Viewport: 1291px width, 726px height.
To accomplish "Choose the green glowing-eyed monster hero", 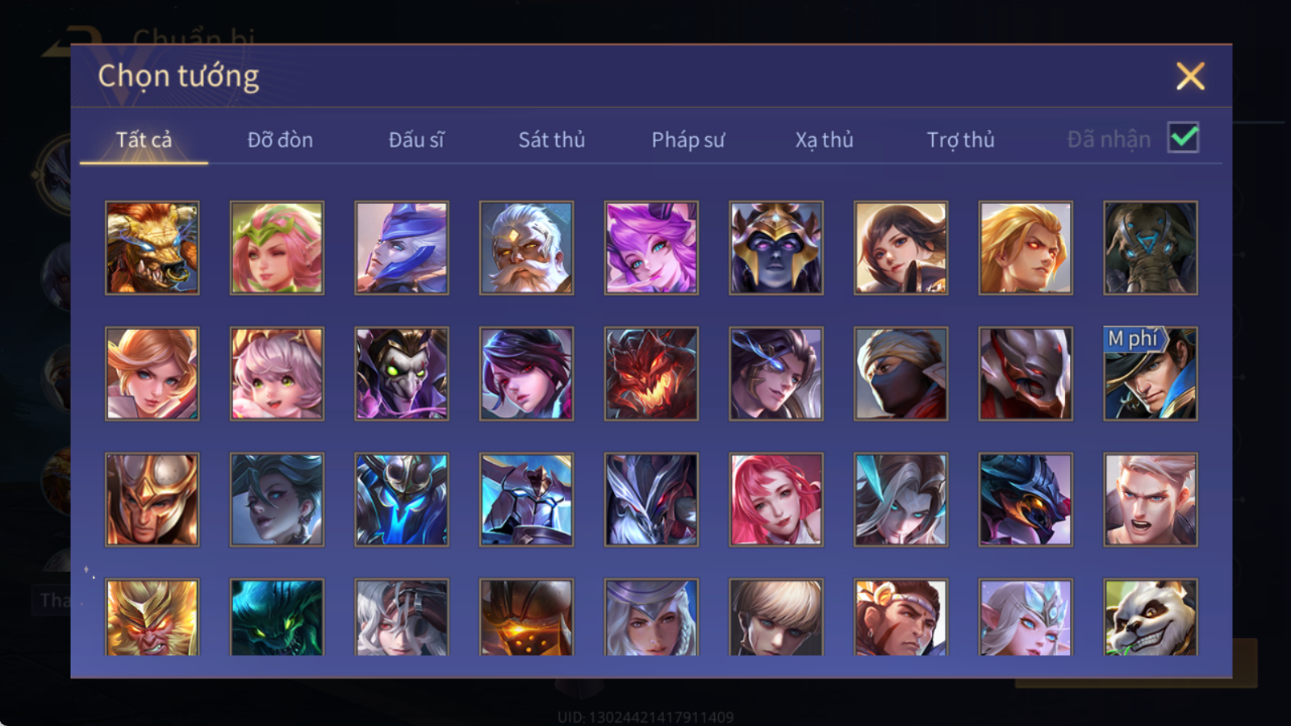I will pos(277,617).
